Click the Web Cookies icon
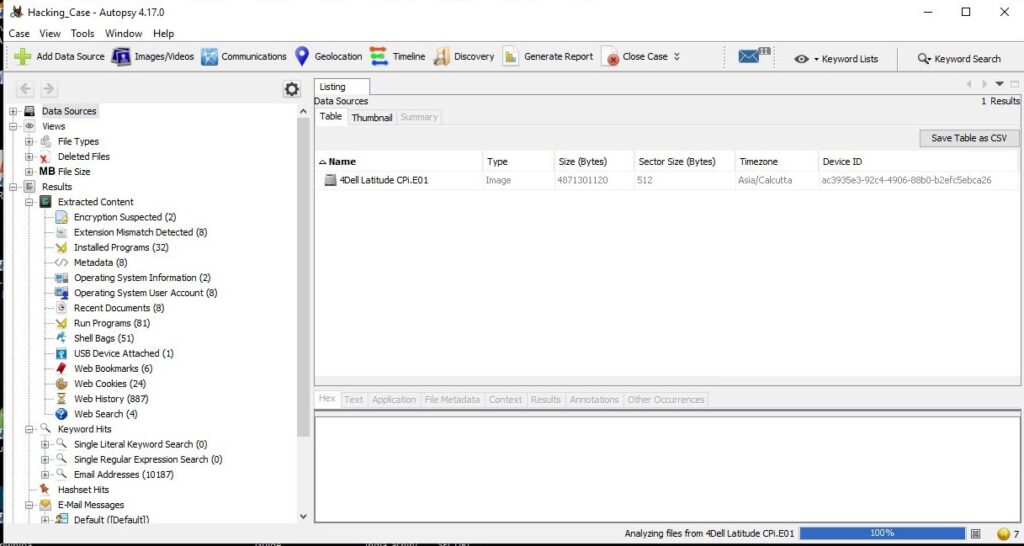This screenshot has width=1024, height=546. click(61, 384)
